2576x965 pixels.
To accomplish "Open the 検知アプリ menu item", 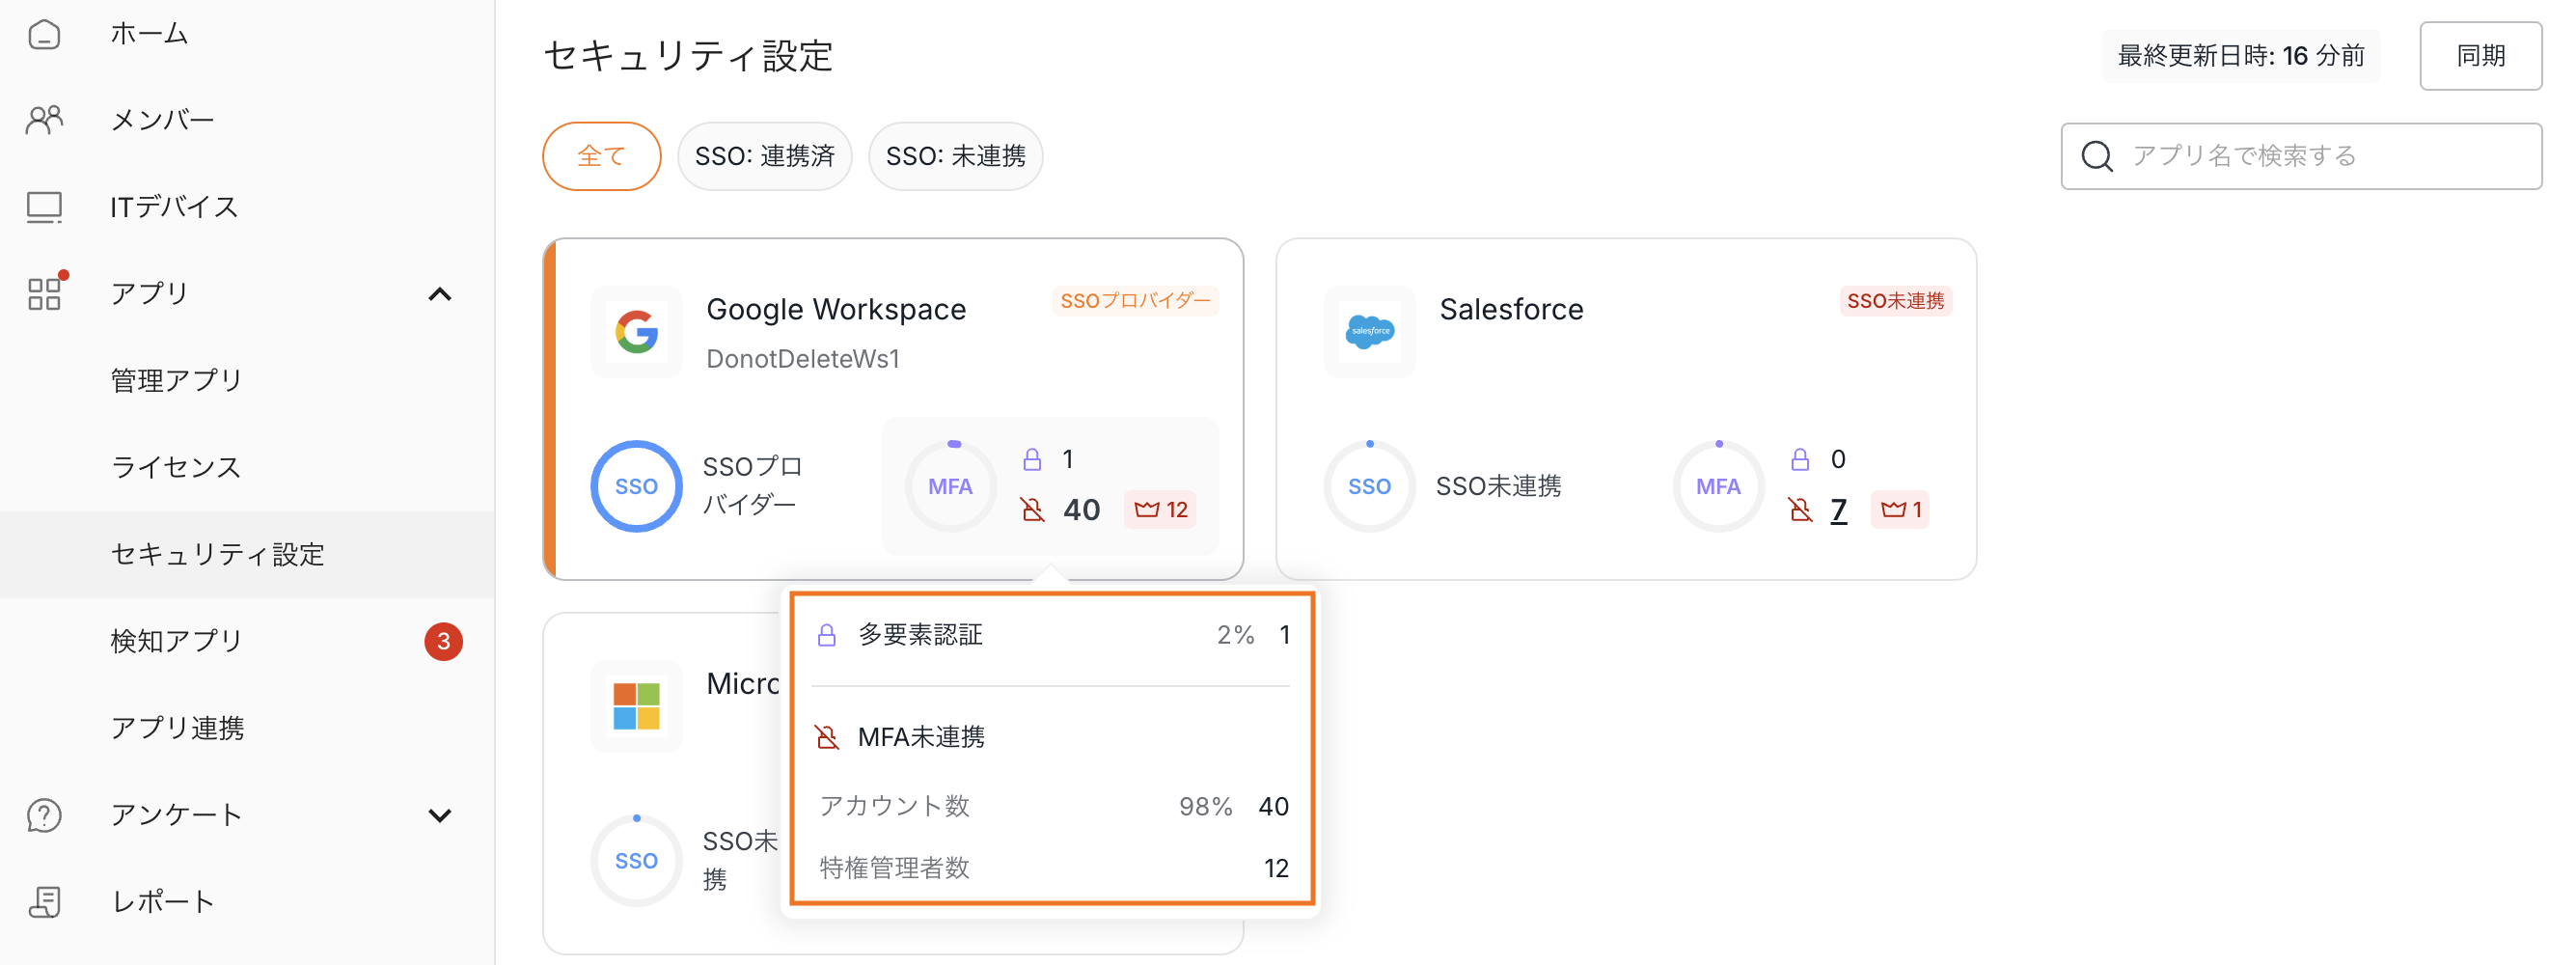I will [177, 641].
